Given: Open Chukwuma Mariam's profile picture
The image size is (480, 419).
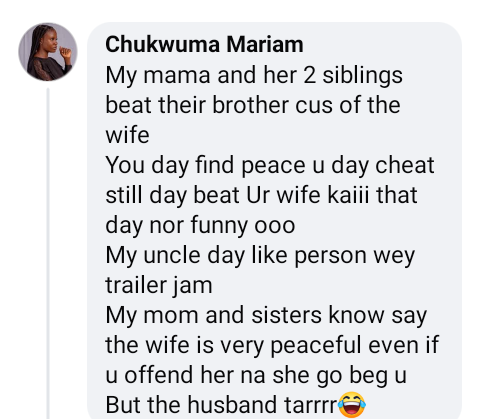Looking at the screenshot, I should 48,52.
